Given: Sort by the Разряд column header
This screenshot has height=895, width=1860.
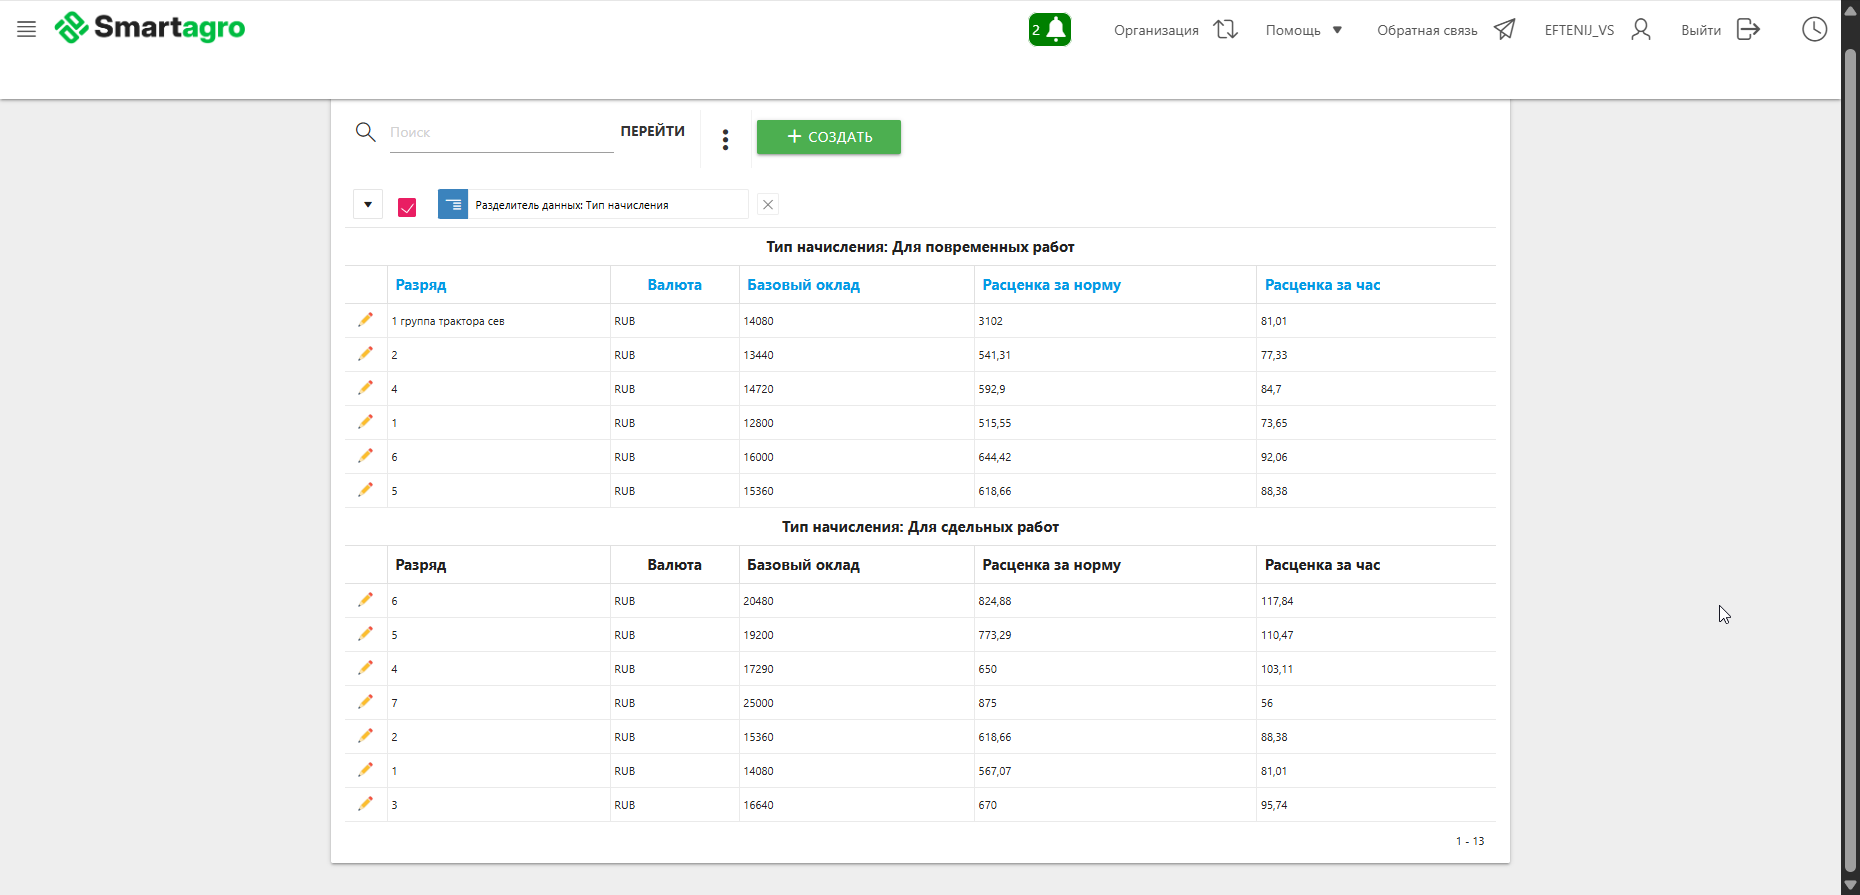Looking at the screenshot, I should [x=421, y=285].
